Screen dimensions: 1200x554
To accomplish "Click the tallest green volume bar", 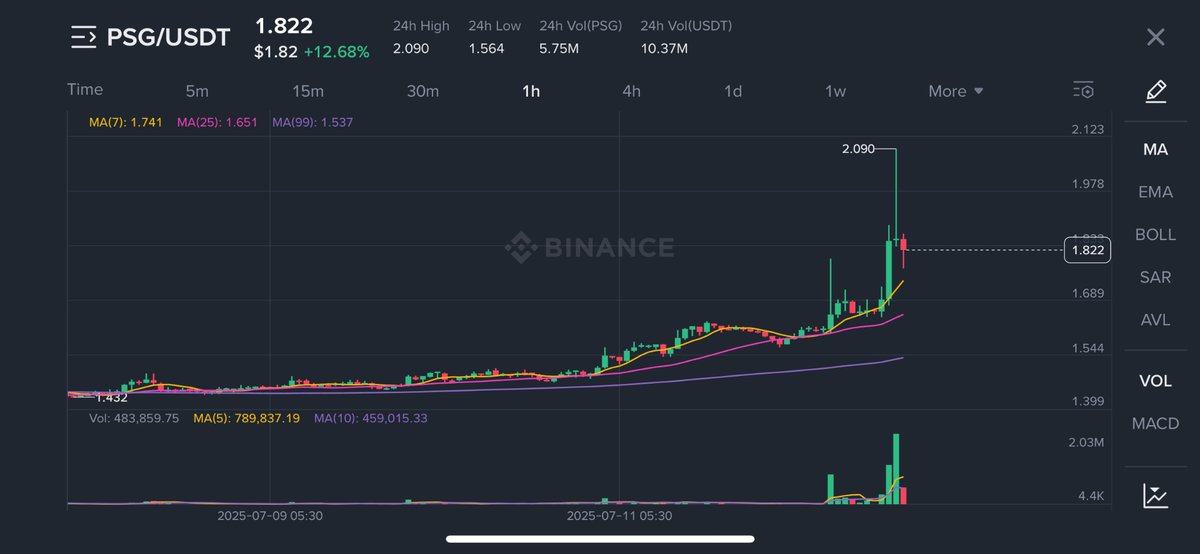I will (896, 468).
